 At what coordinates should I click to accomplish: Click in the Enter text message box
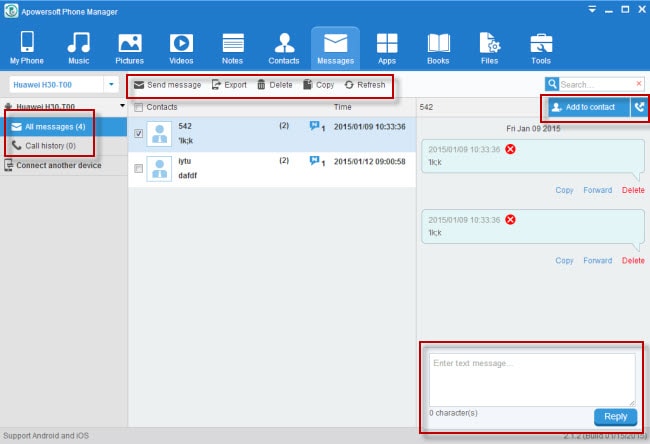pyautogui.click(x=532, y=380)
